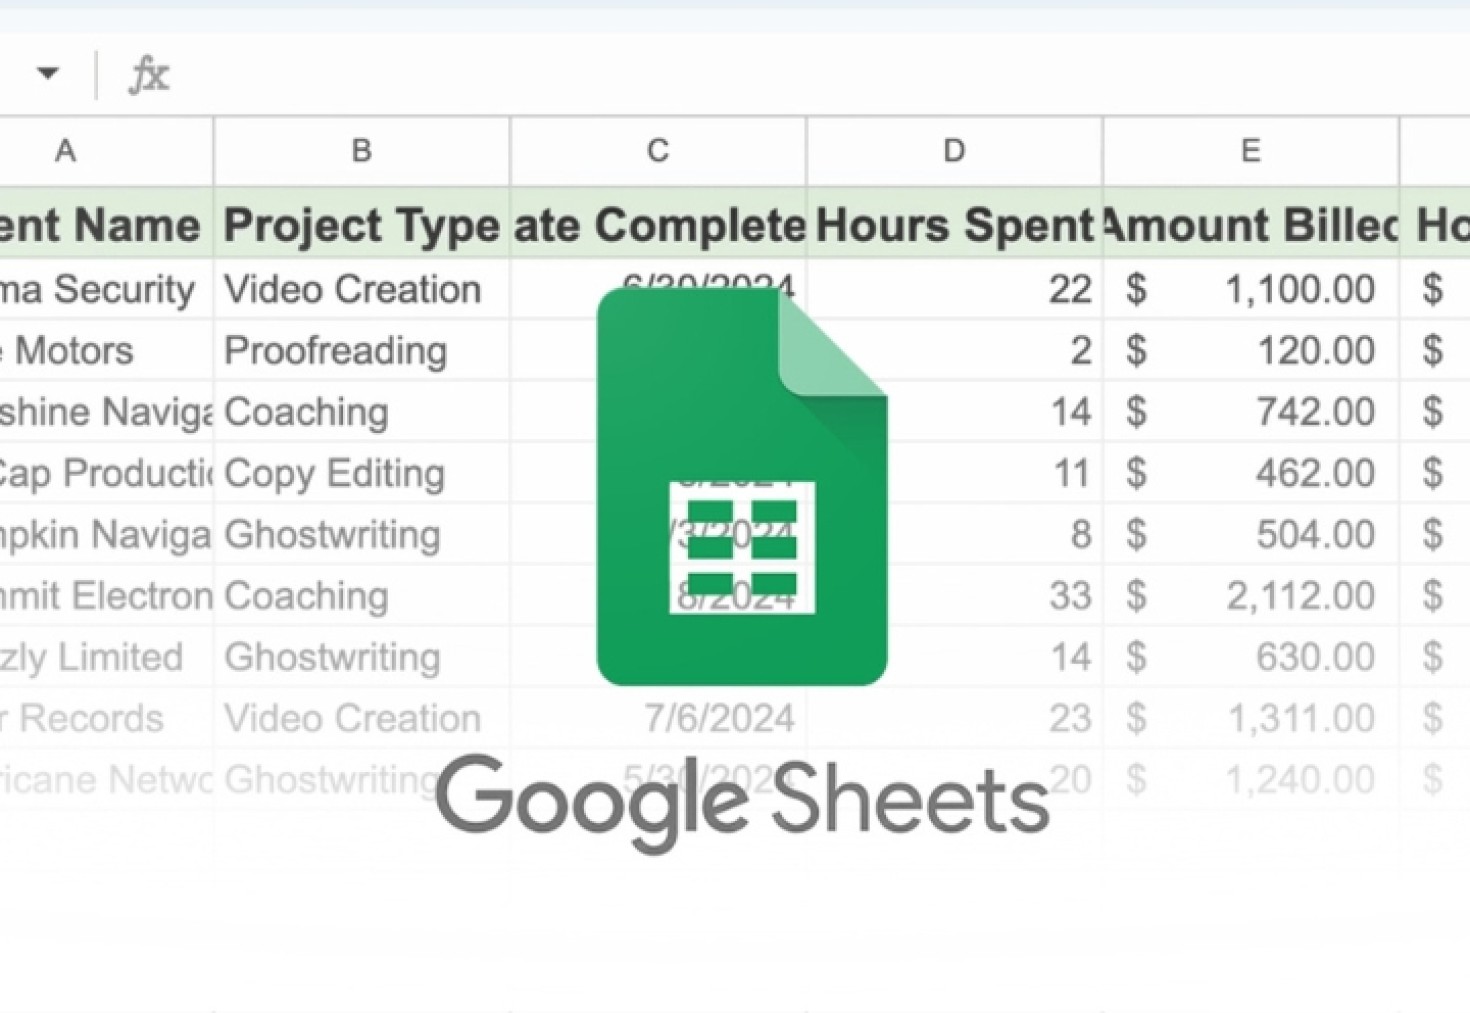1470x1013 pixels.
Task: Select hours value 33
Action: pos(954,595)
